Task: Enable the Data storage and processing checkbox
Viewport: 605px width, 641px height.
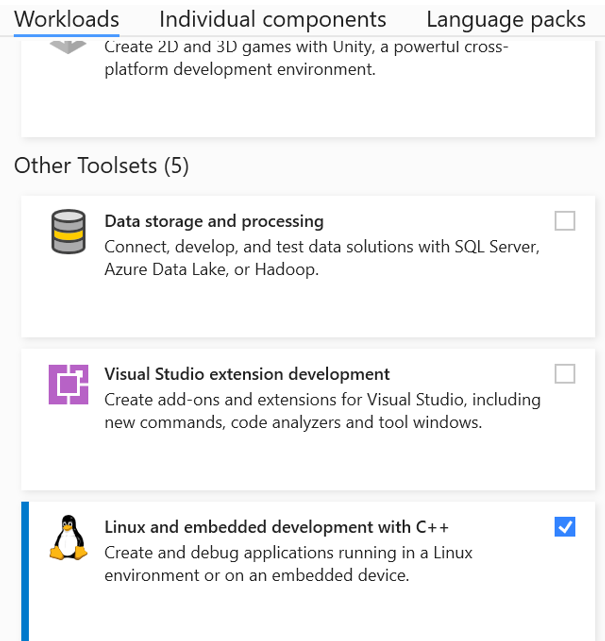Action: [x=565, y=221]
